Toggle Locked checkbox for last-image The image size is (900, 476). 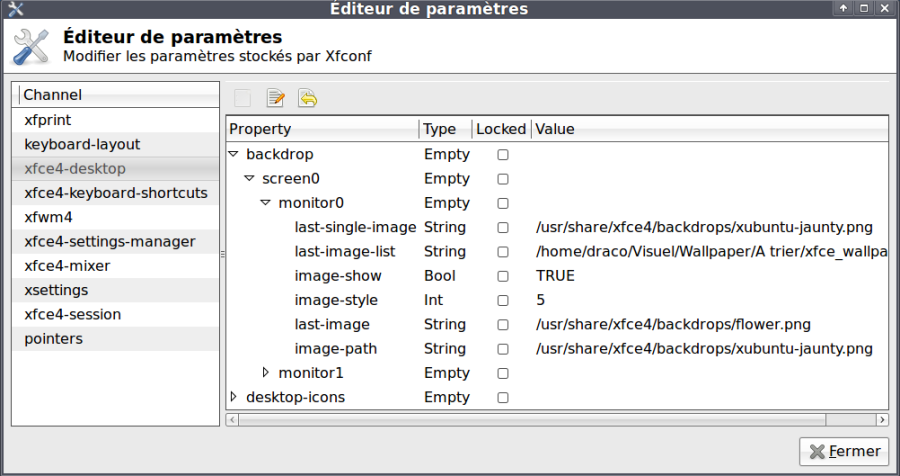tap(503, 325)
